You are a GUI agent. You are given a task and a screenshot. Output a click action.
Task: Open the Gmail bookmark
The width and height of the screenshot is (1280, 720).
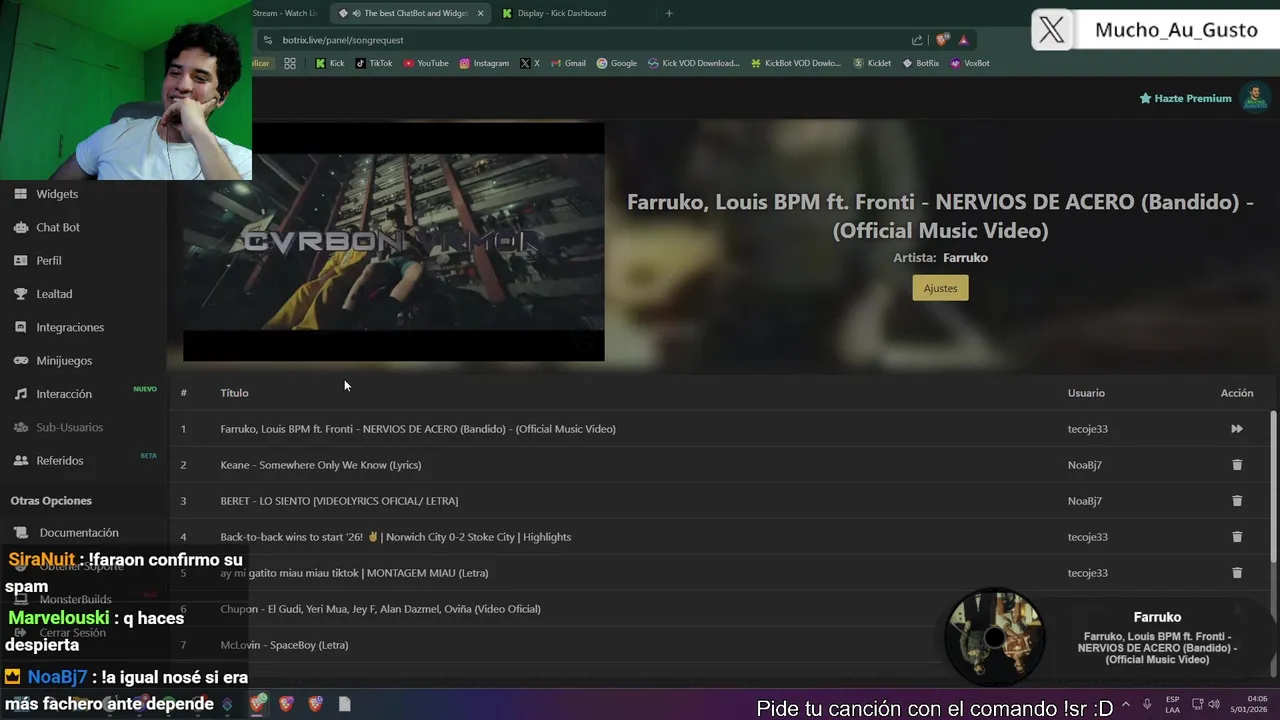pos(568,63)
